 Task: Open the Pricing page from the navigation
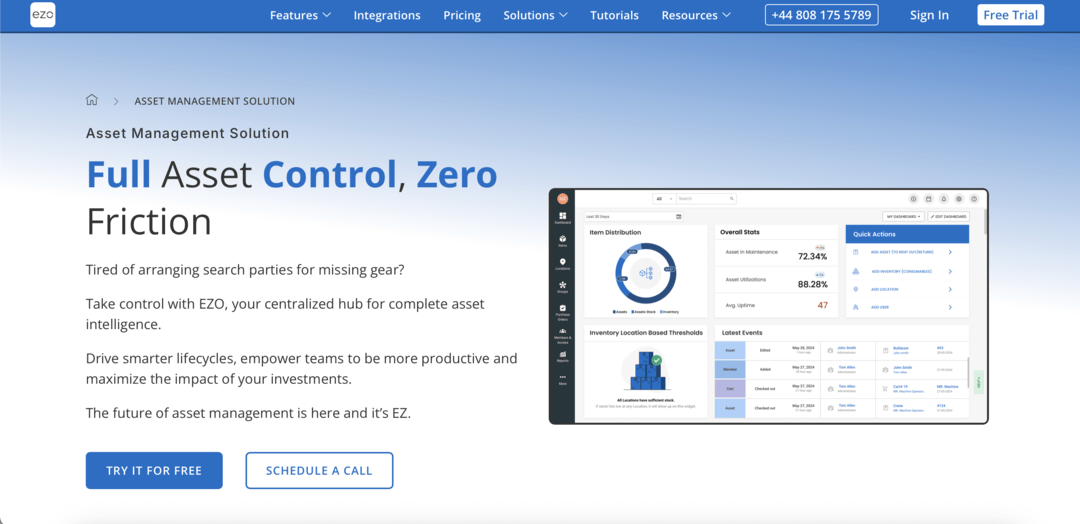point(462,15)
